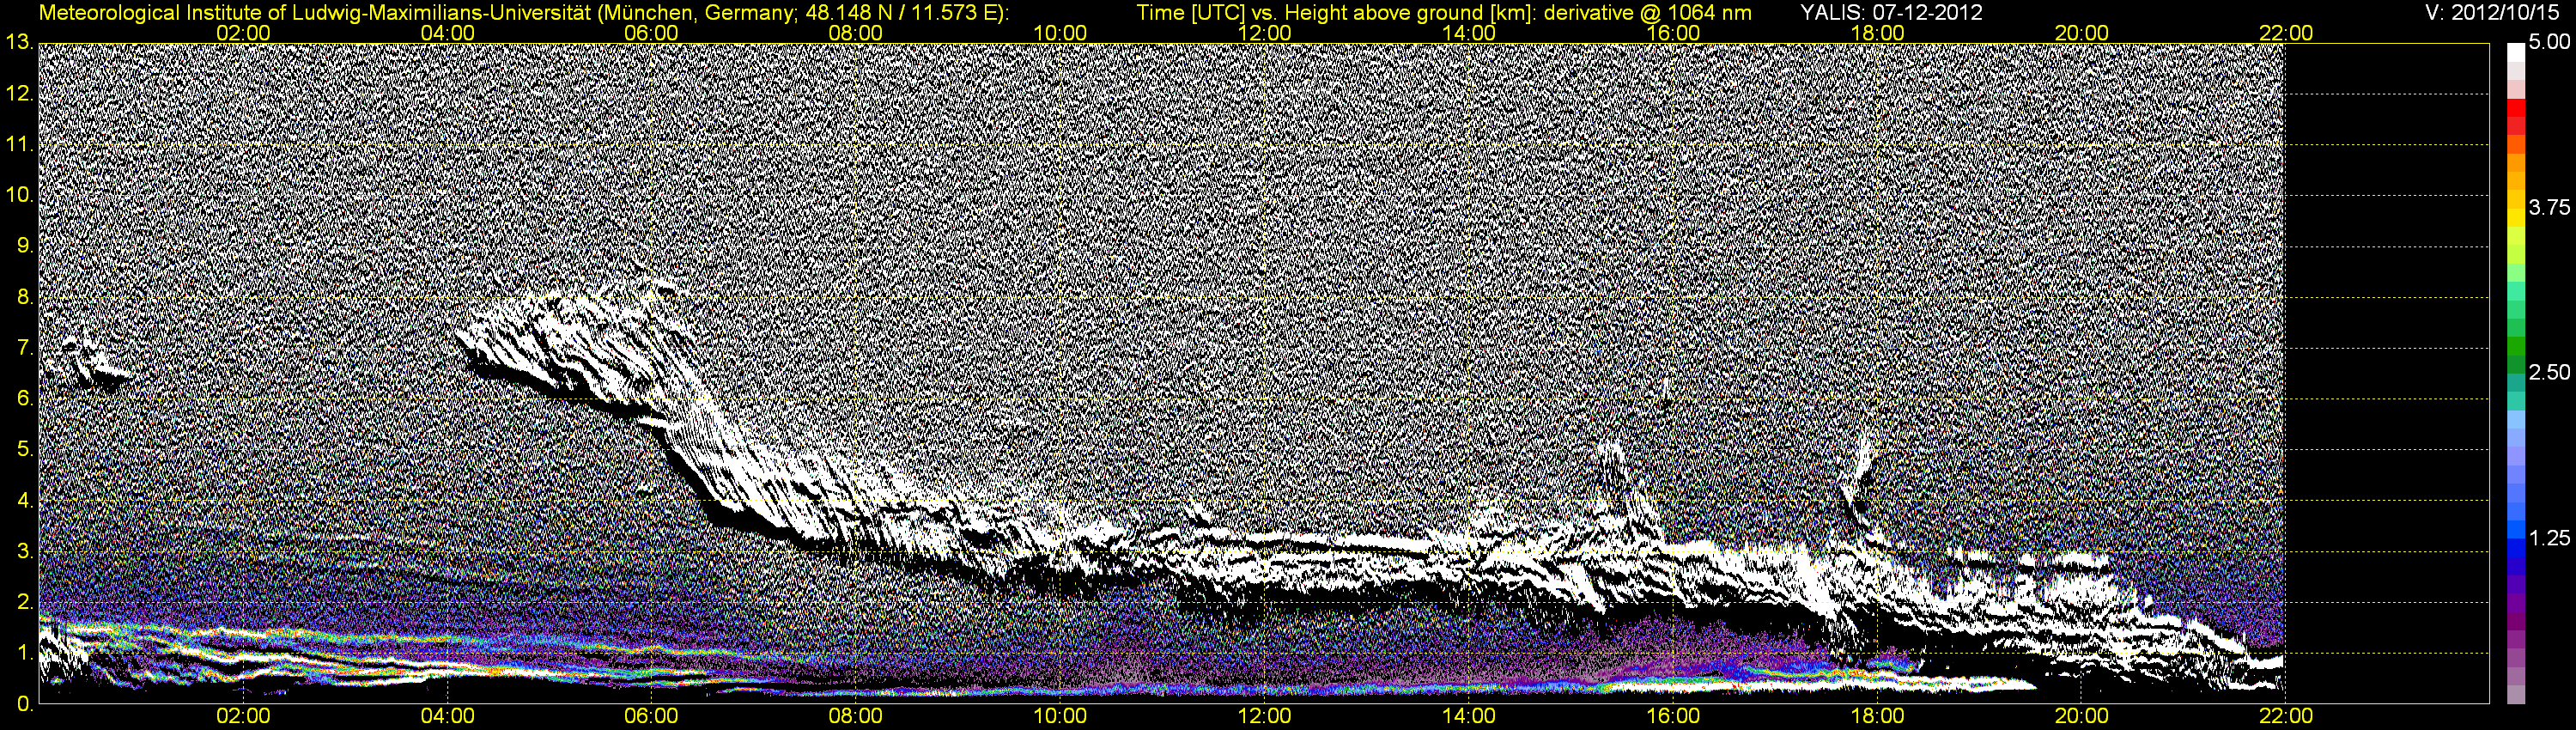Viewport: 2576px width, 730px height.
Task: Click the 2.50 colorbar value
Action: click(x=2549, y=372)
